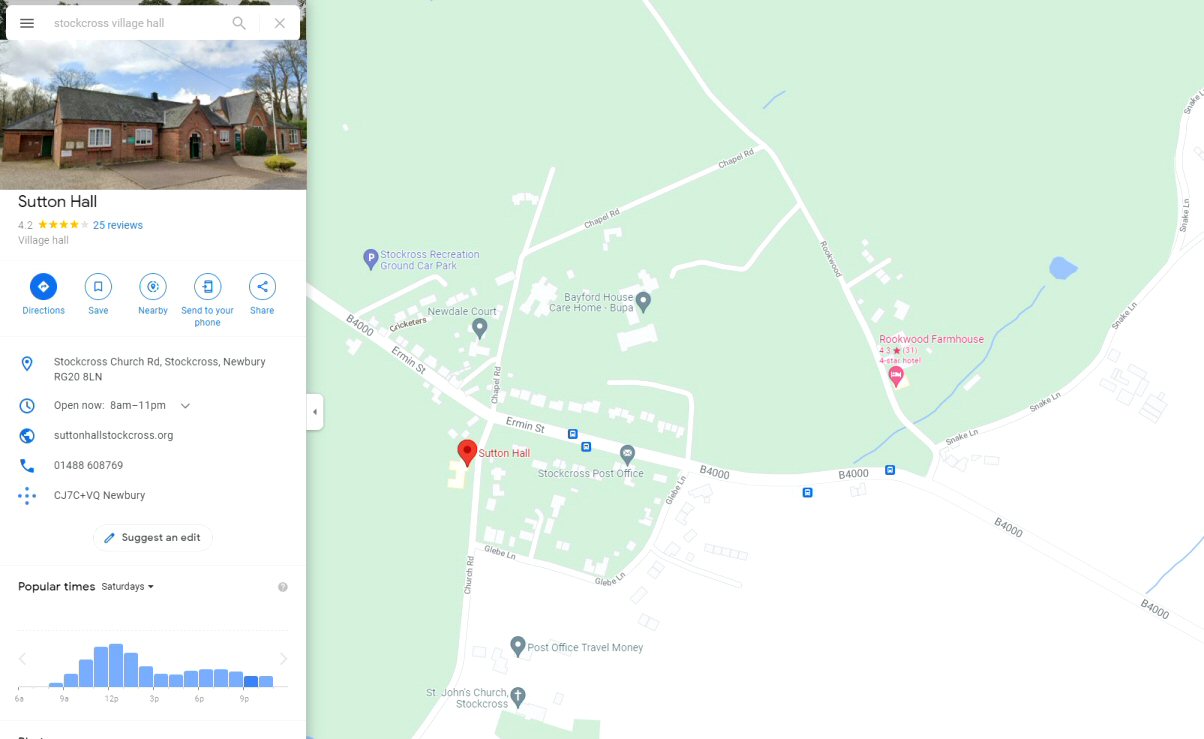The height and width of the screenshot is (739, 1204).
Task: Click the Suggest an edit button
Action: pos(153,538)
